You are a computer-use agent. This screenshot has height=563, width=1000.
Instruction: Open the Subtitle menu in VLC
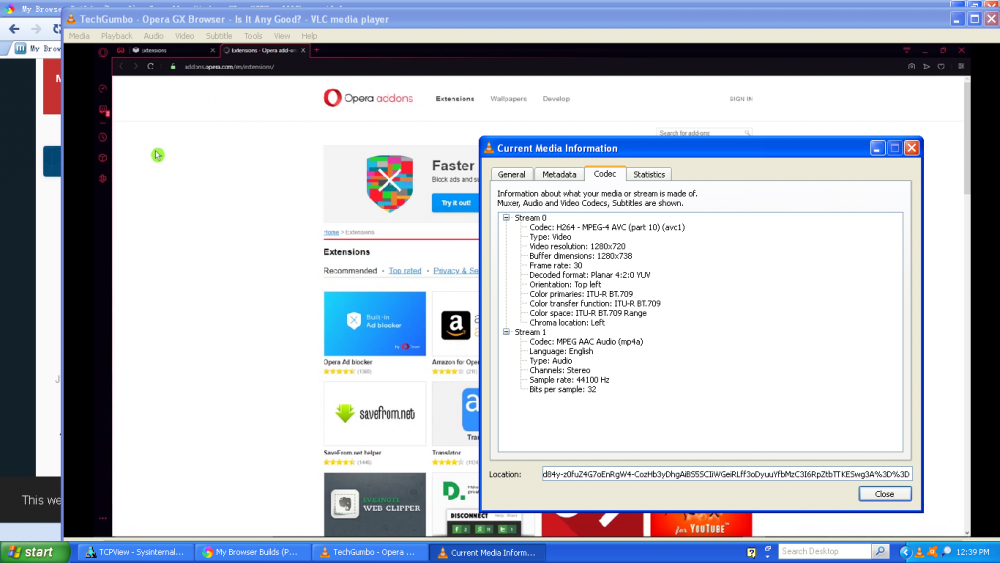tap(219, 36)
